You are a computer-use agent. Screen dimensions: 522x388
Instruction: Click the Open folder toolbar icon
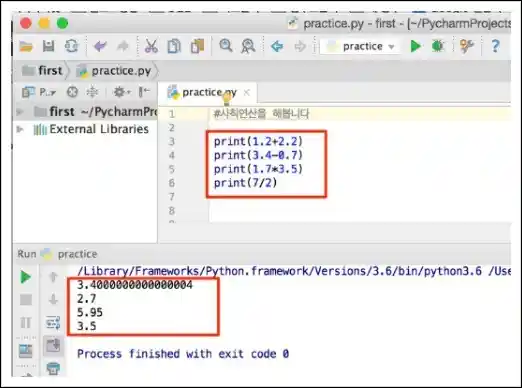click(x=26, y=46)
